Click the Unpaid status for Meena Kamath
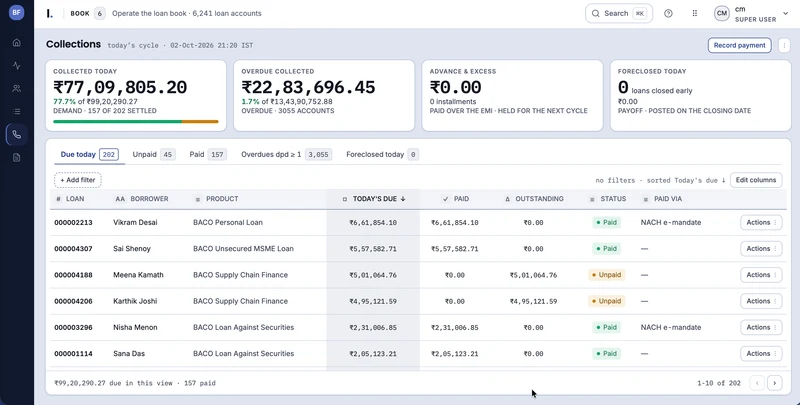 click(x=607, y=275)
